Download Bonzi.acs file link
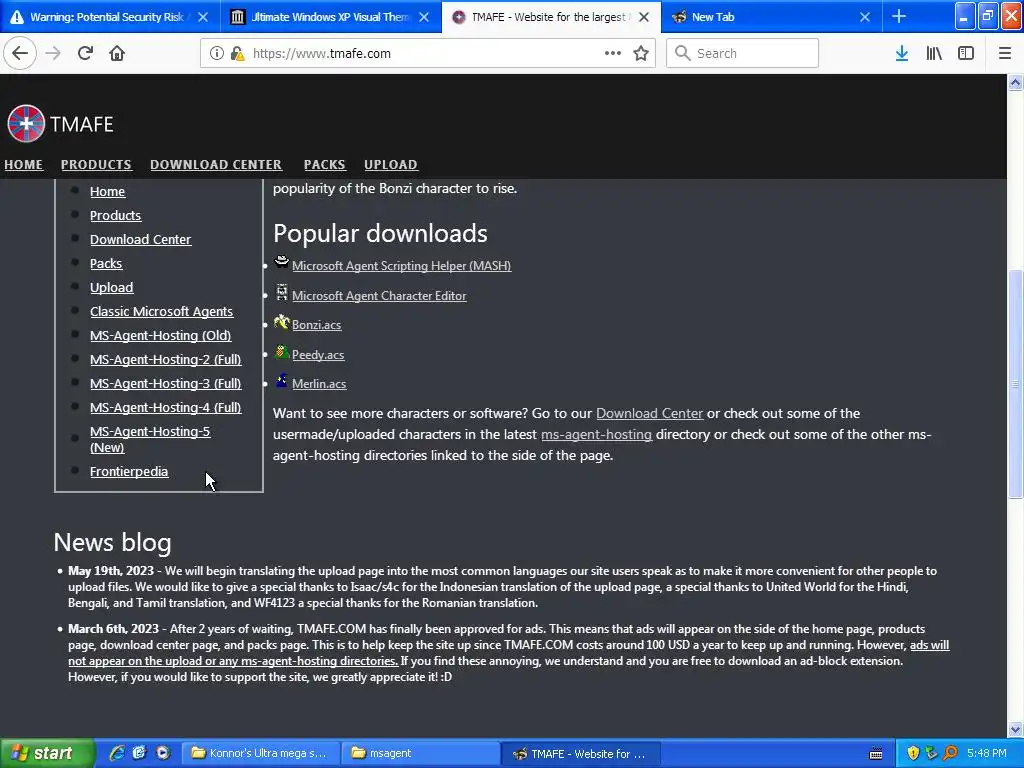This screenshot has width=1024, height=768. click(317, 325)
